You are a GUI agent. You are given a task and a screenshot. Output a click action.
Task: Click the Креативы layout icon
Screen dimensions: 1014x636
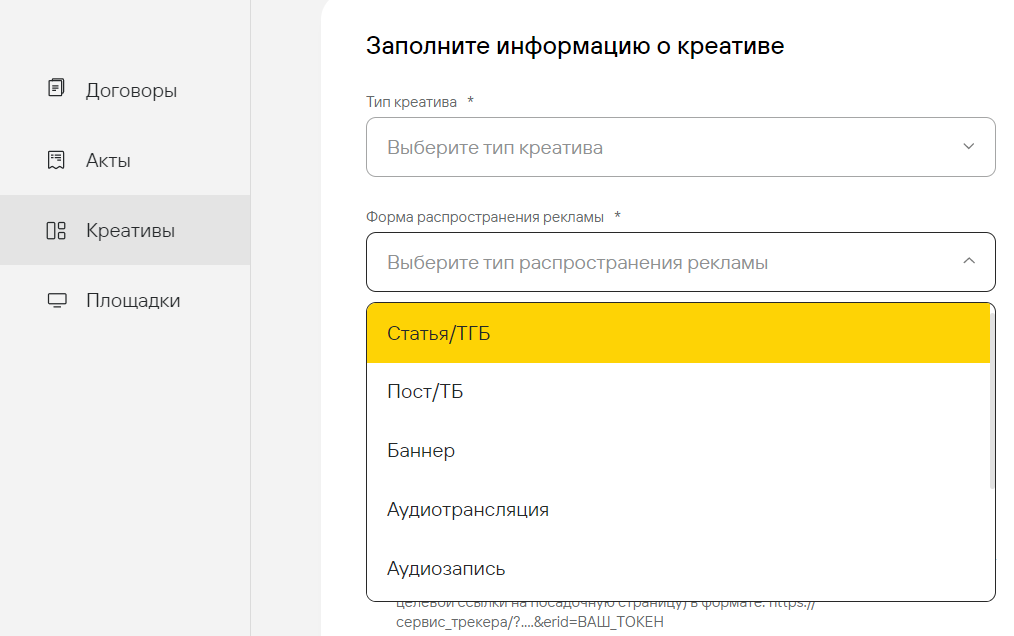point(56,231)
